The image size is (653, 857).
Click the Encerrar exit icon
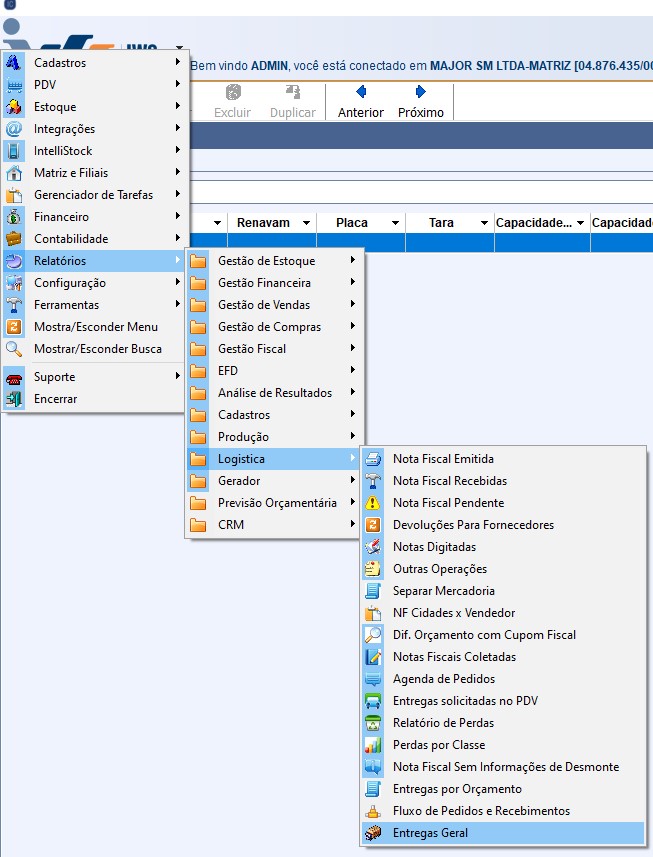(x=14, y=399)
